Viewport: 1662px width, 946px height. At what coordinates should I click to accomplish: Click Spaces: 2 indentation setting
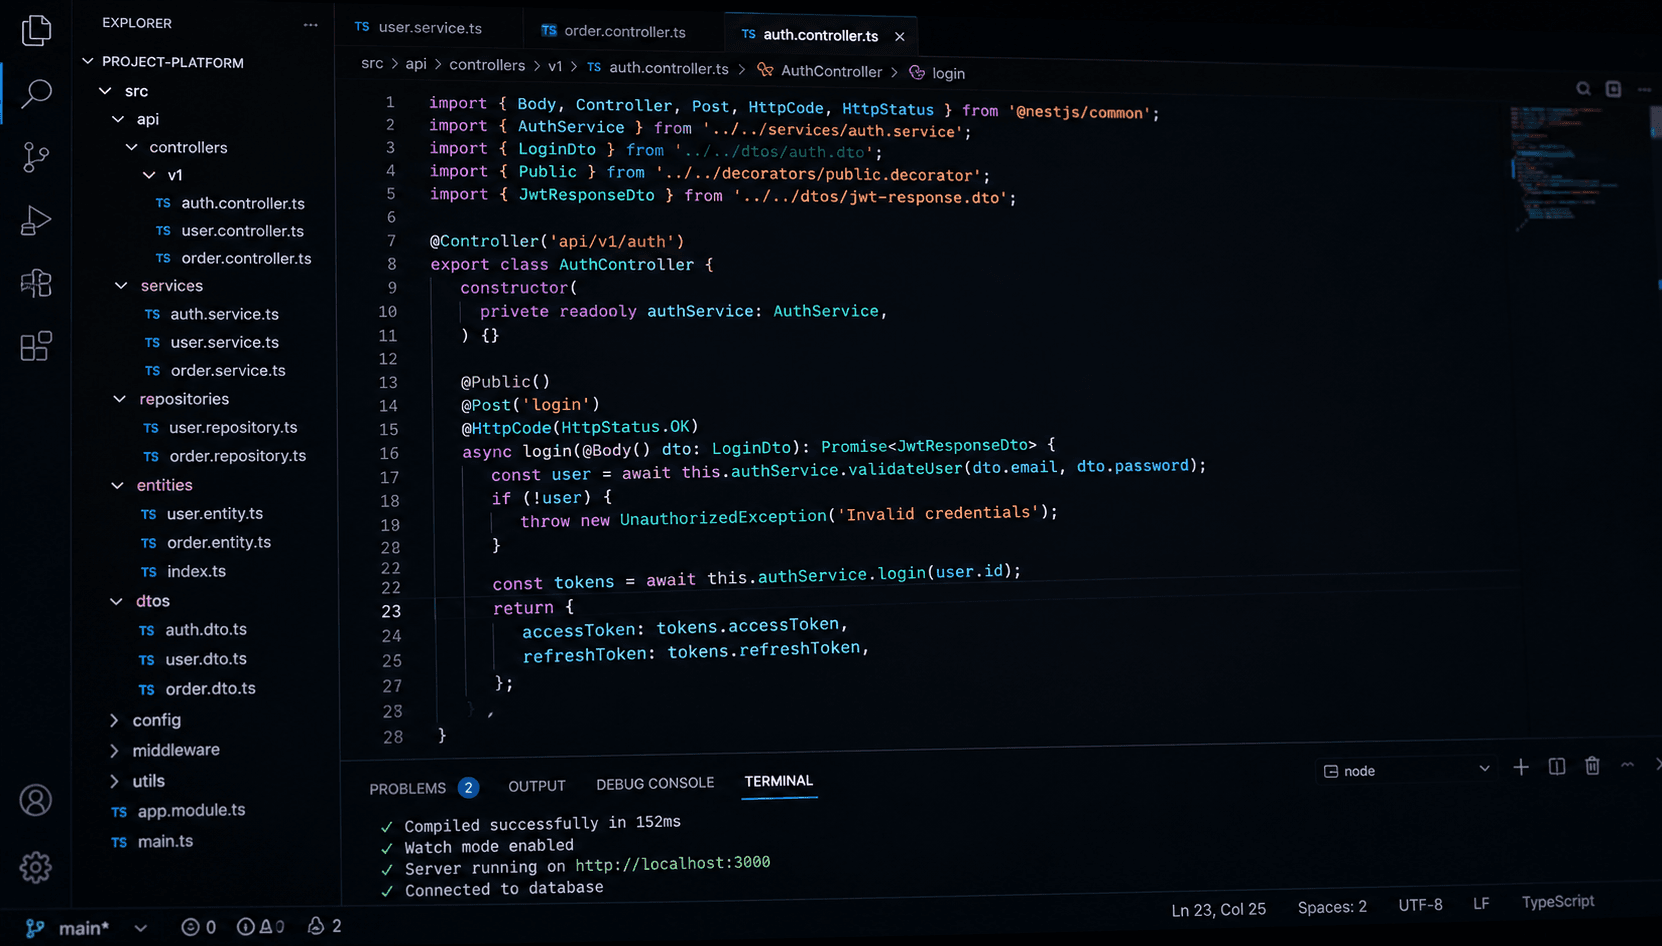(1332, 907)
